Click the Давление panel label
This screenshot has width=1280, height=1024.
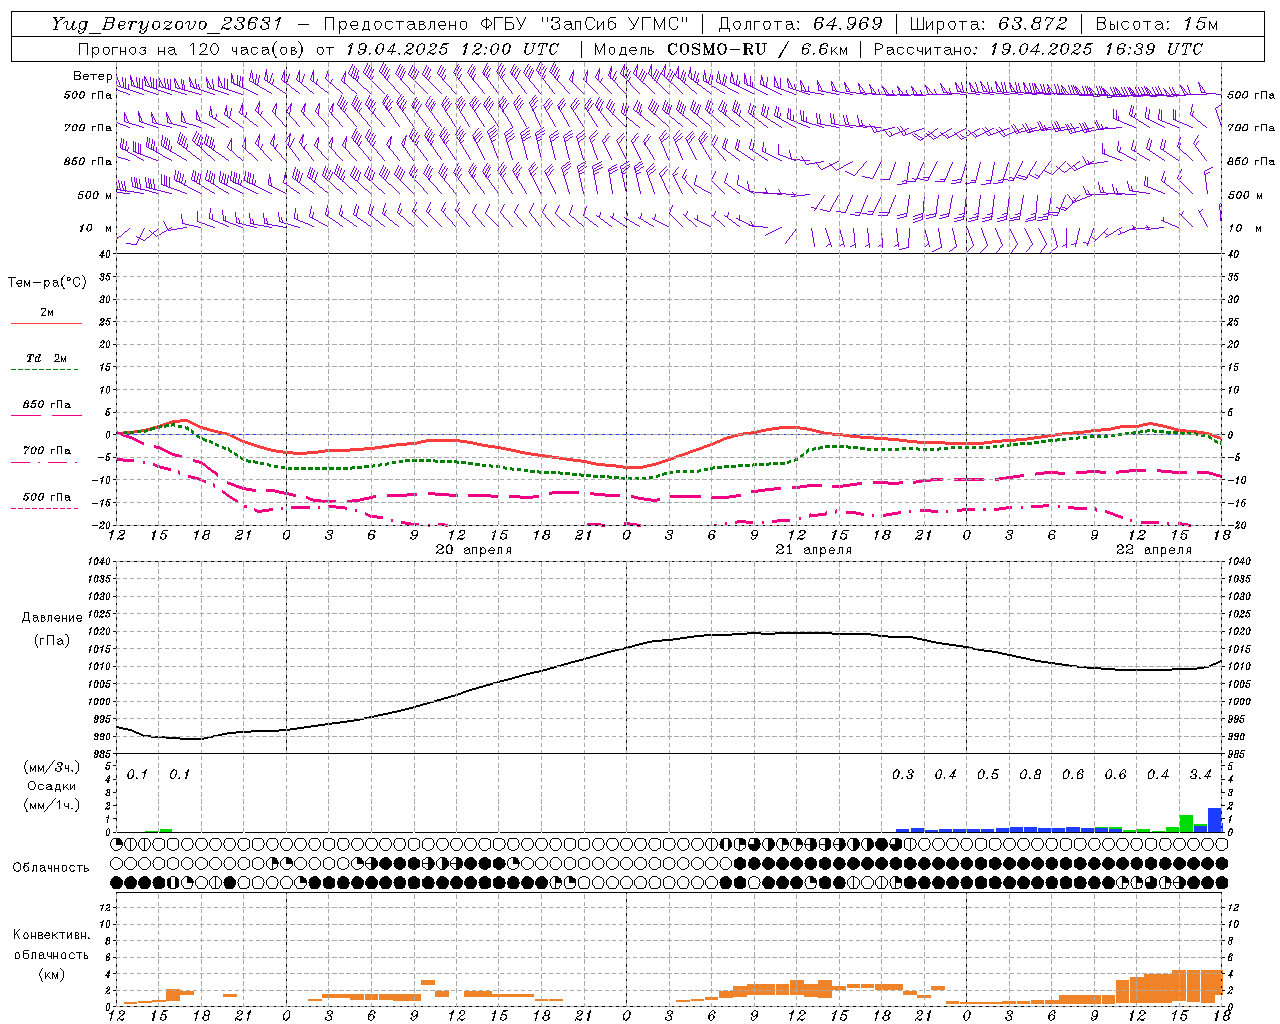click(x=52, y=618)
